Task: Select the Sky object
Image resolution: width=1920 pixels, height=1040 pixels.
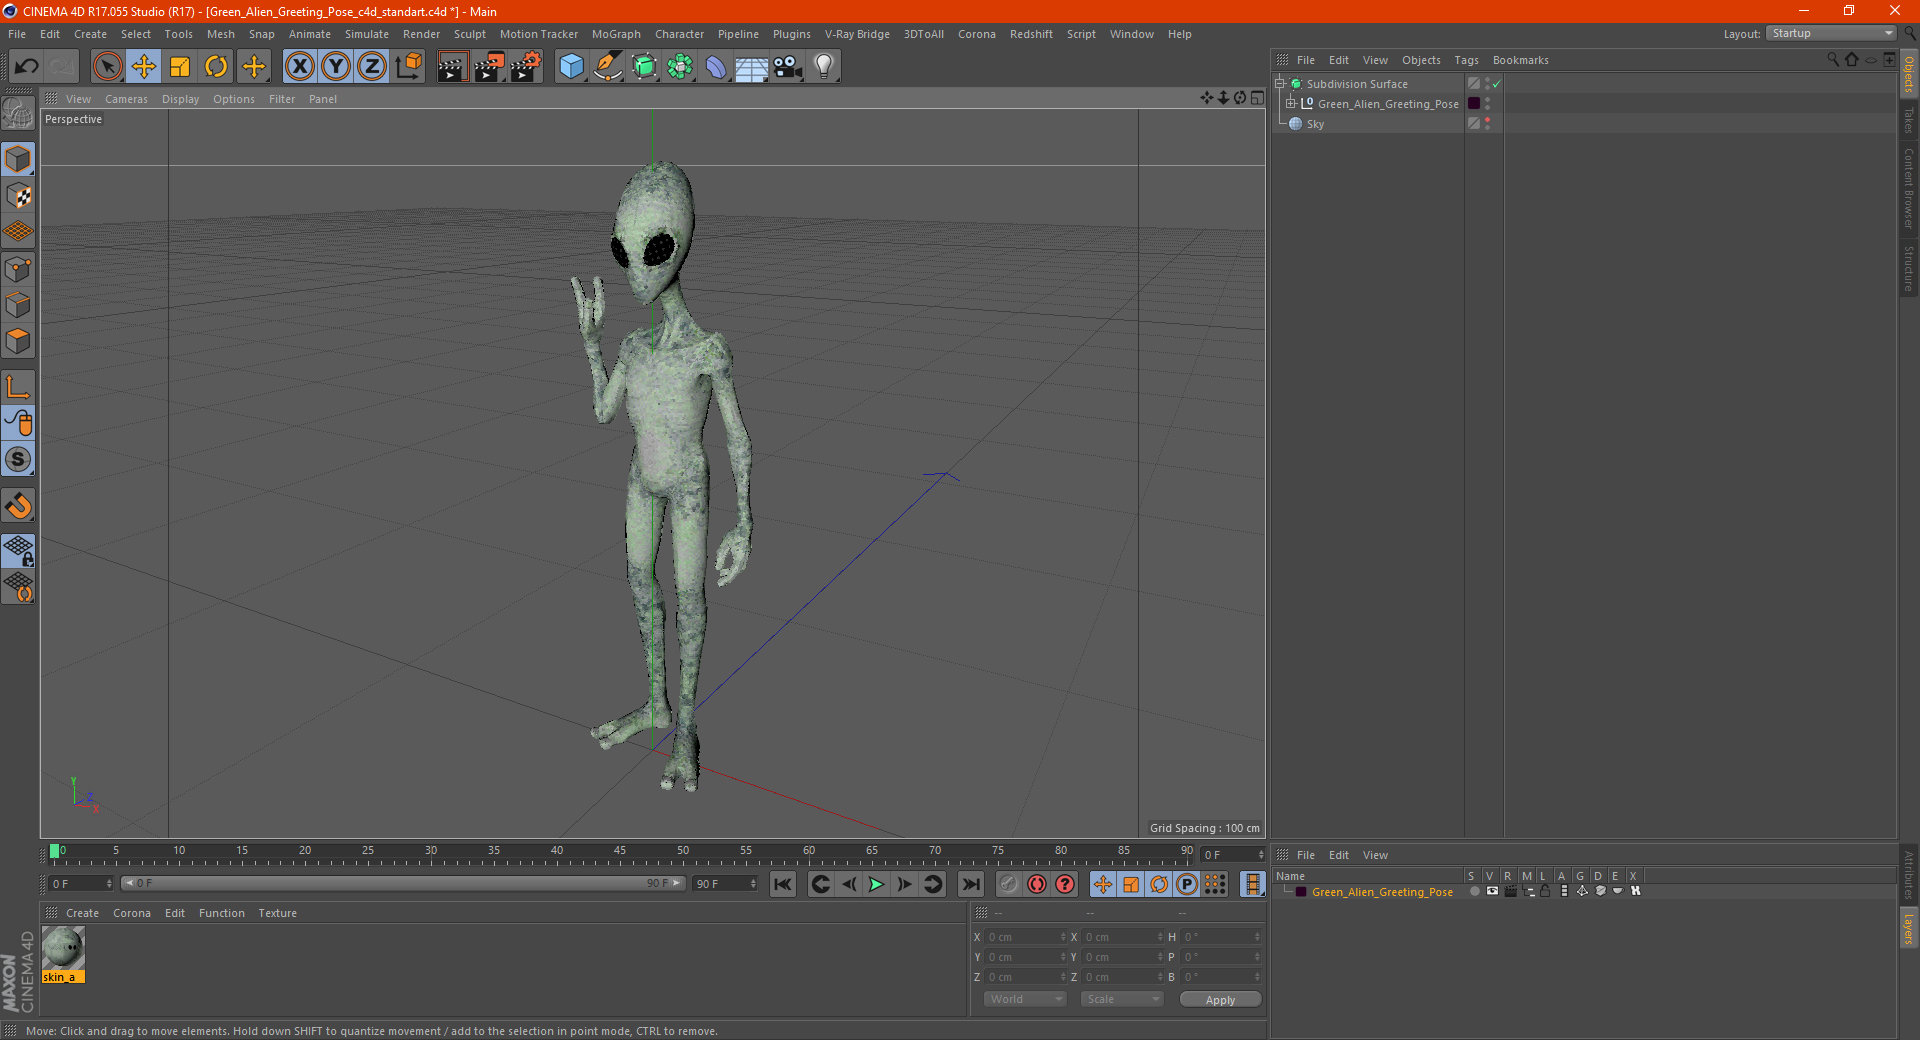Action: pos(1315,124)
